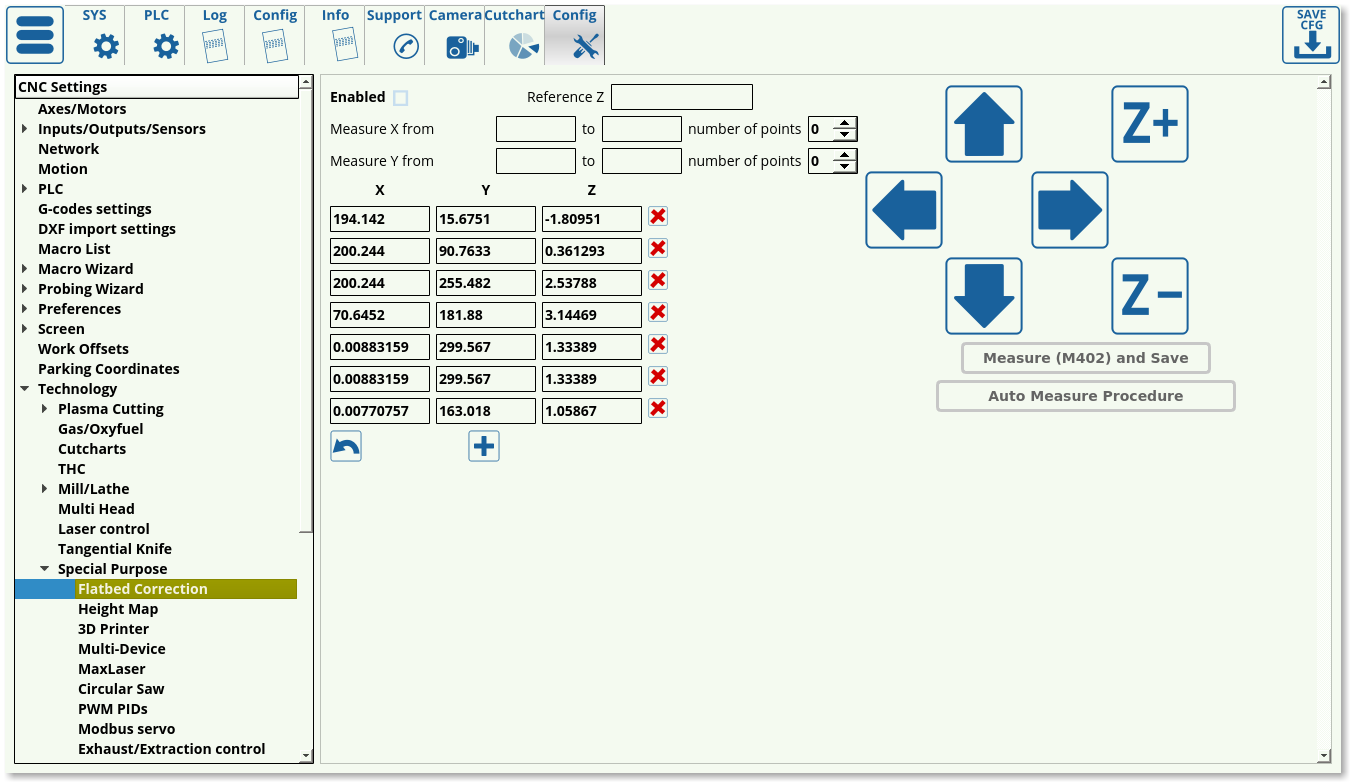The image size is (1350, 782).
Task: Click Auto Measure Procedure button
Action: [x=1085, y=396]
